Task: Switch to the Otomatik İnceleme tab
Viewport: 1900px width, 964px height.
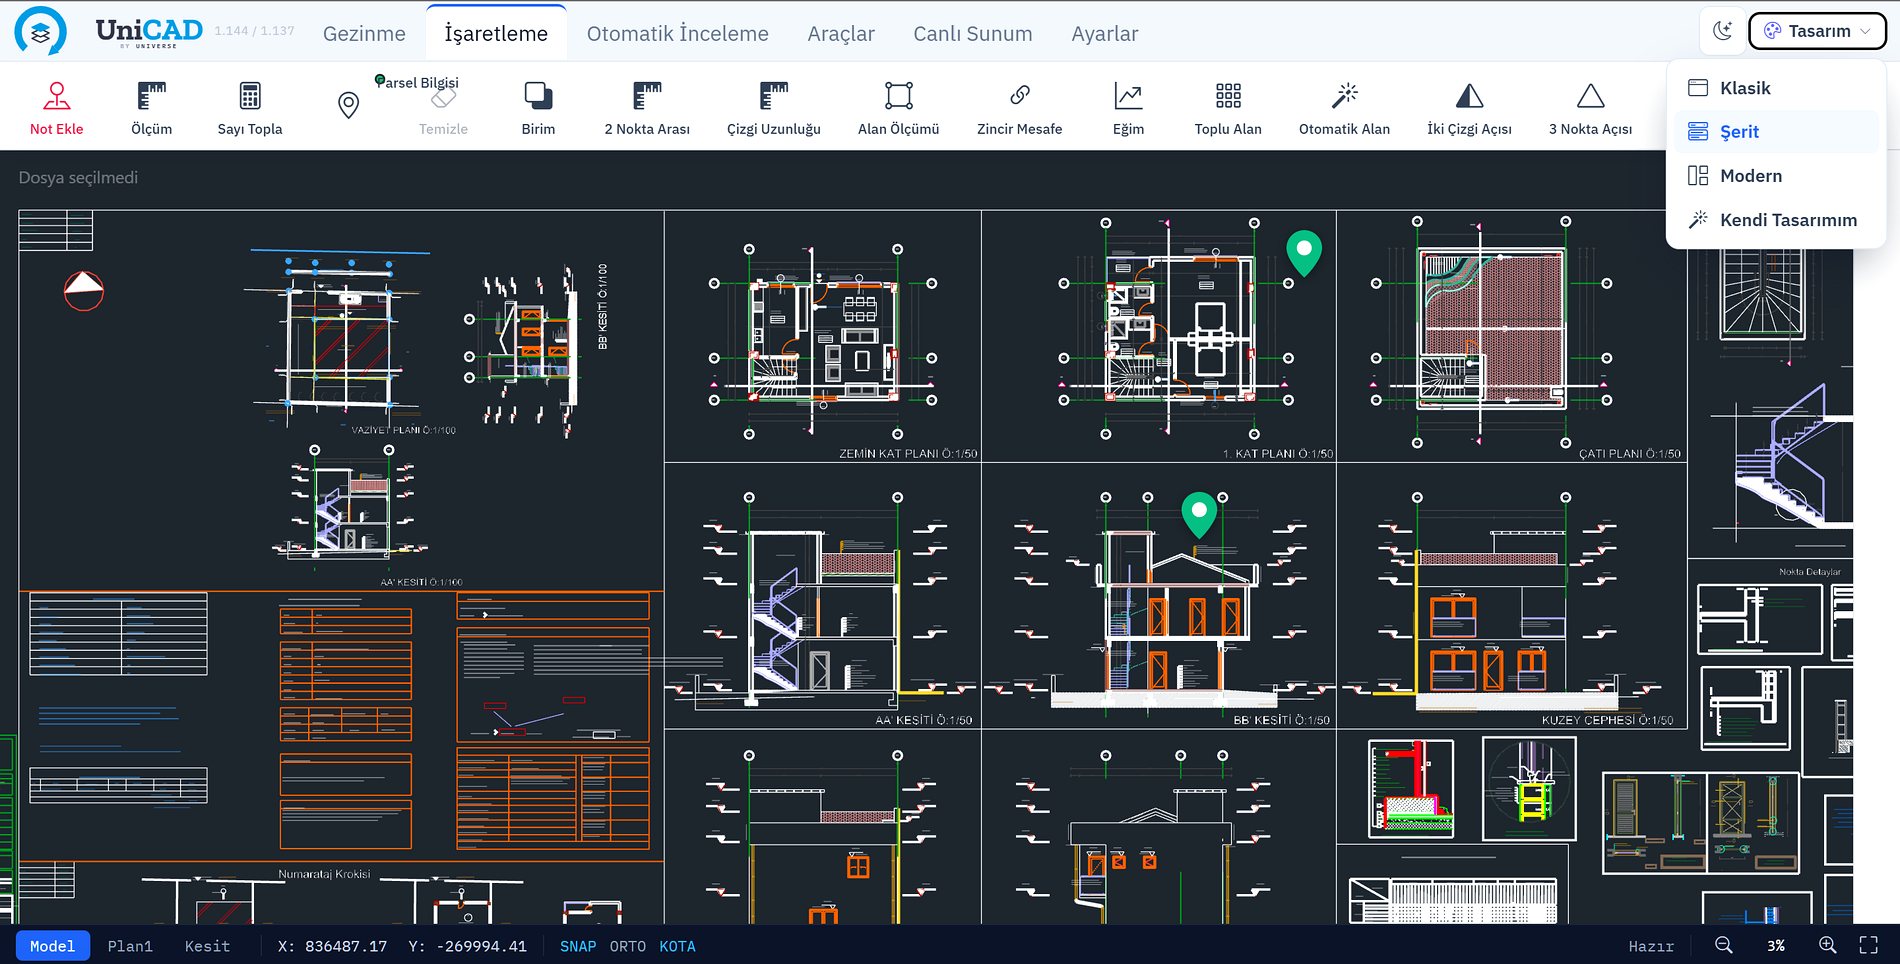Action: click(x=677, y=33)
